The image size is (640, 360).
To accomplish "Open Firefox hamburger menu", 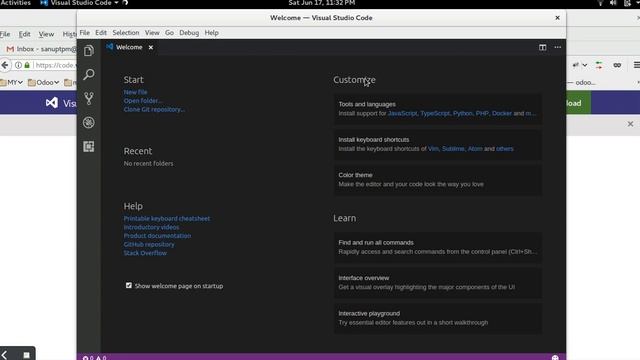I will 636,65.
